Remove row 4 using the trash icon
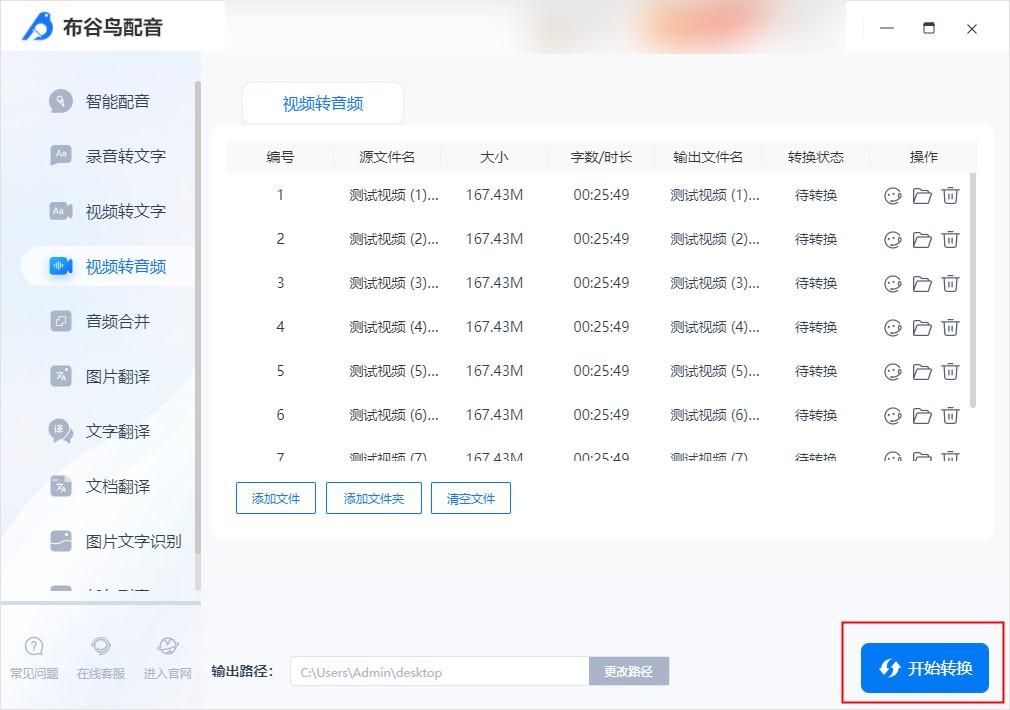1010x710 pixels. [x=950, y=327]
